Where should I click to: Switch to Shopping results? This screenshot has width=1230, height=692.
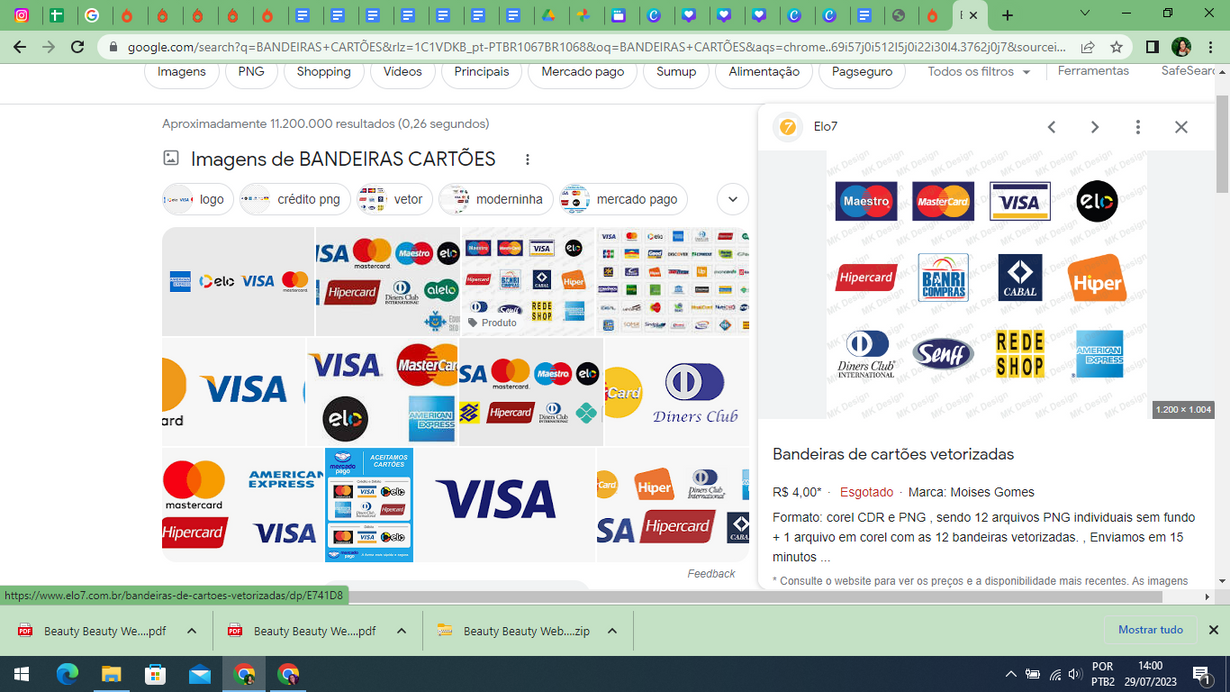(324, 72)
